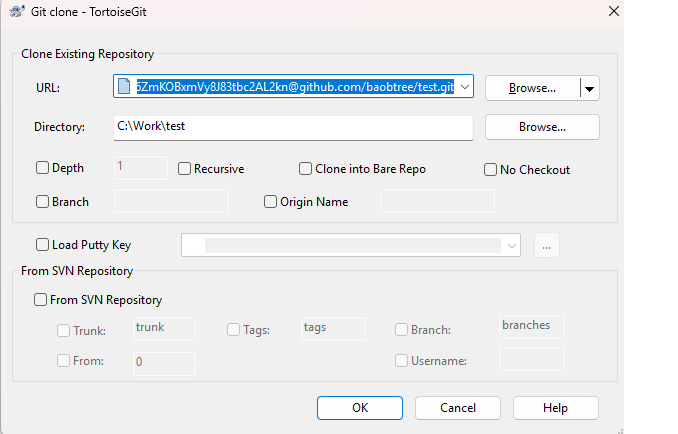Close the Git clone dialog

pyautogui.click(x=614, y=11)
